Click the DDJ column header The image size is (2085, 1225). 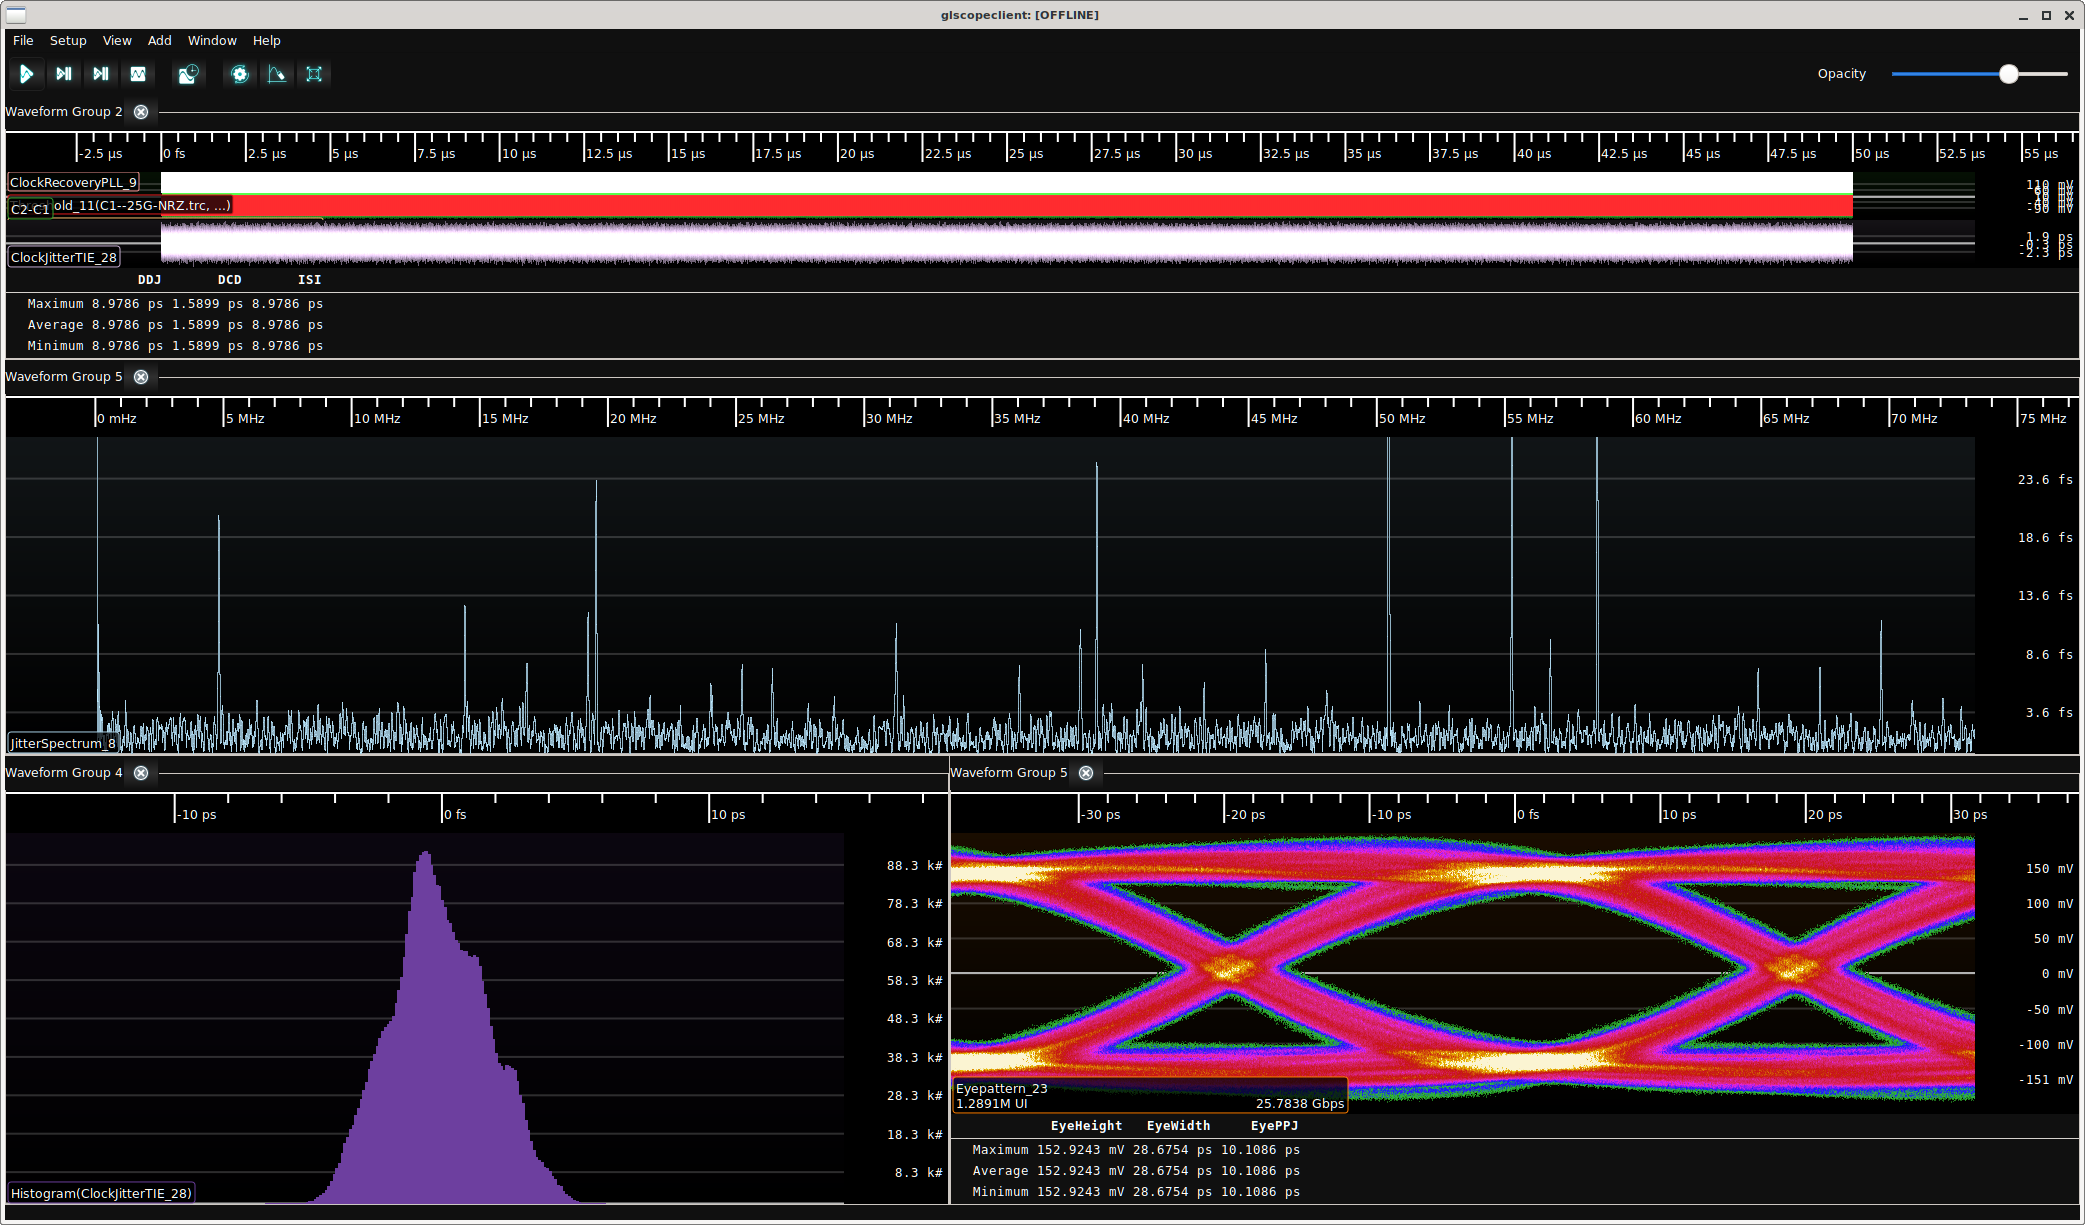[149, 280]
